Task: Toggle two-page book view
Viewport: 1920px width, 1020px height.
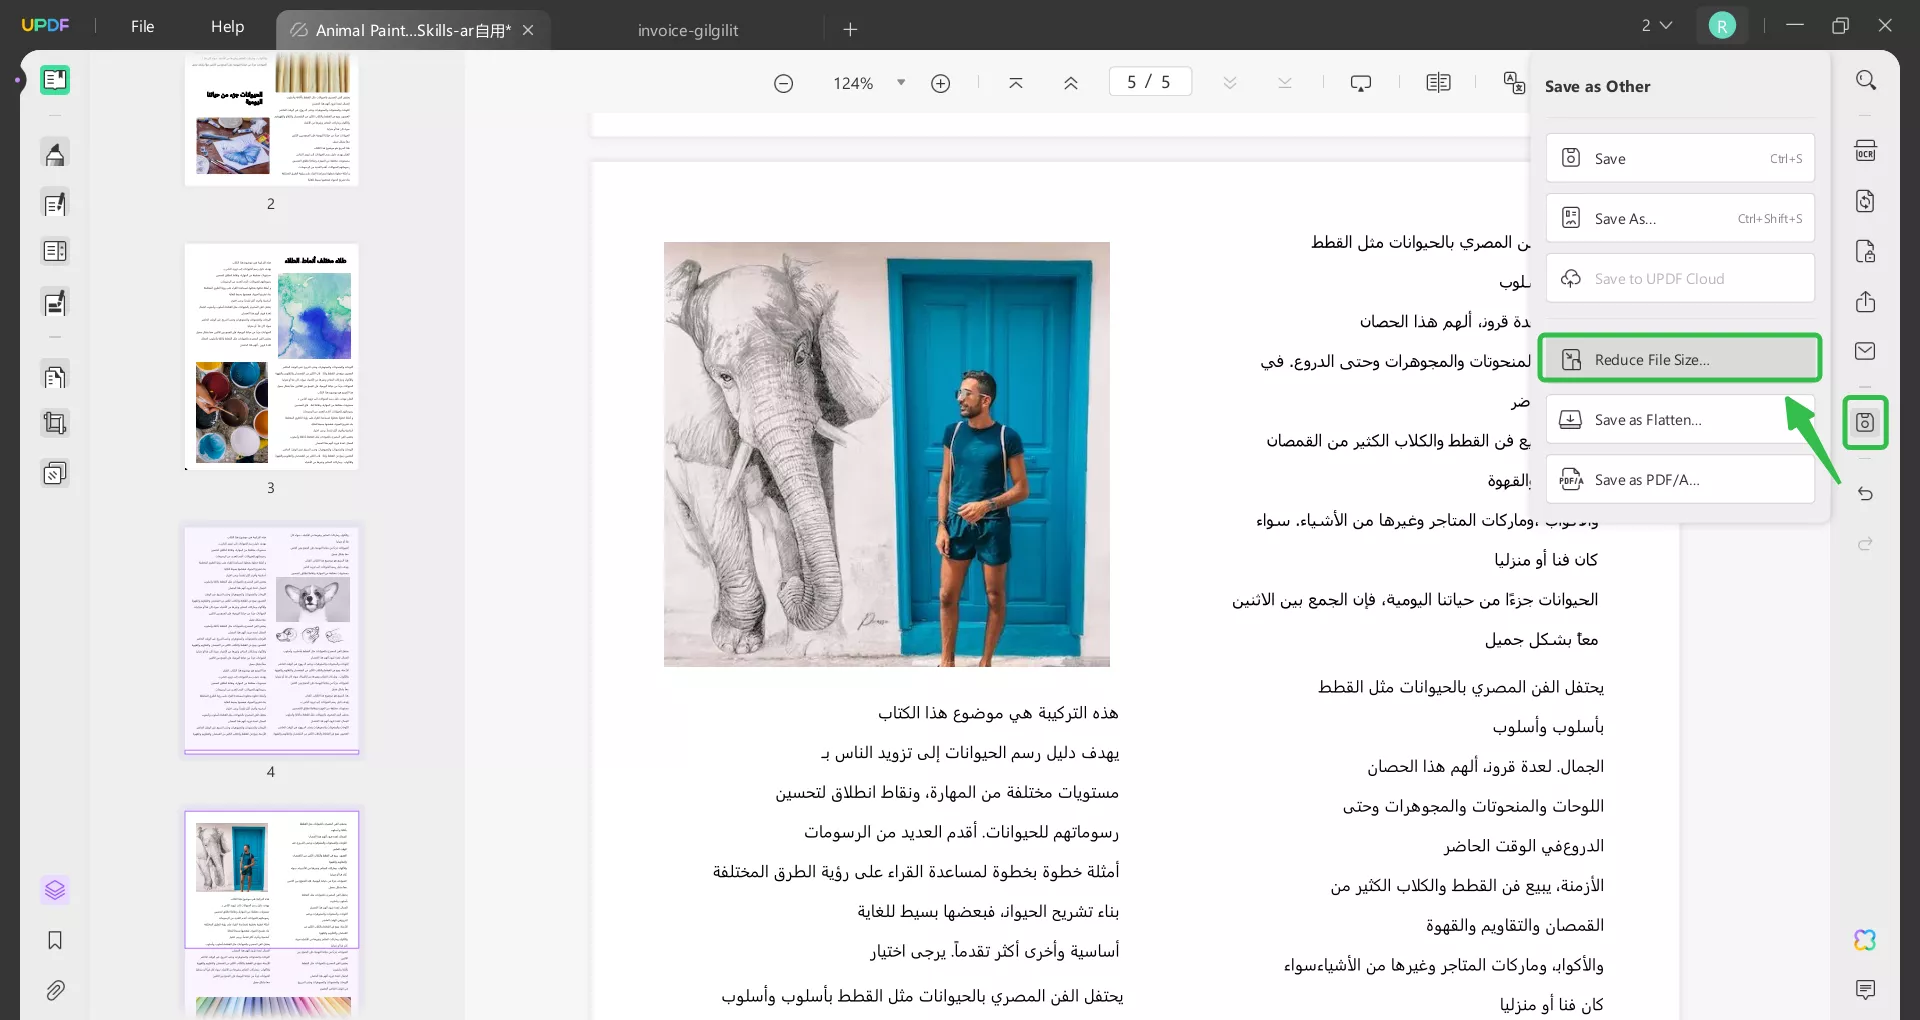Action: tap(1439, 82)
